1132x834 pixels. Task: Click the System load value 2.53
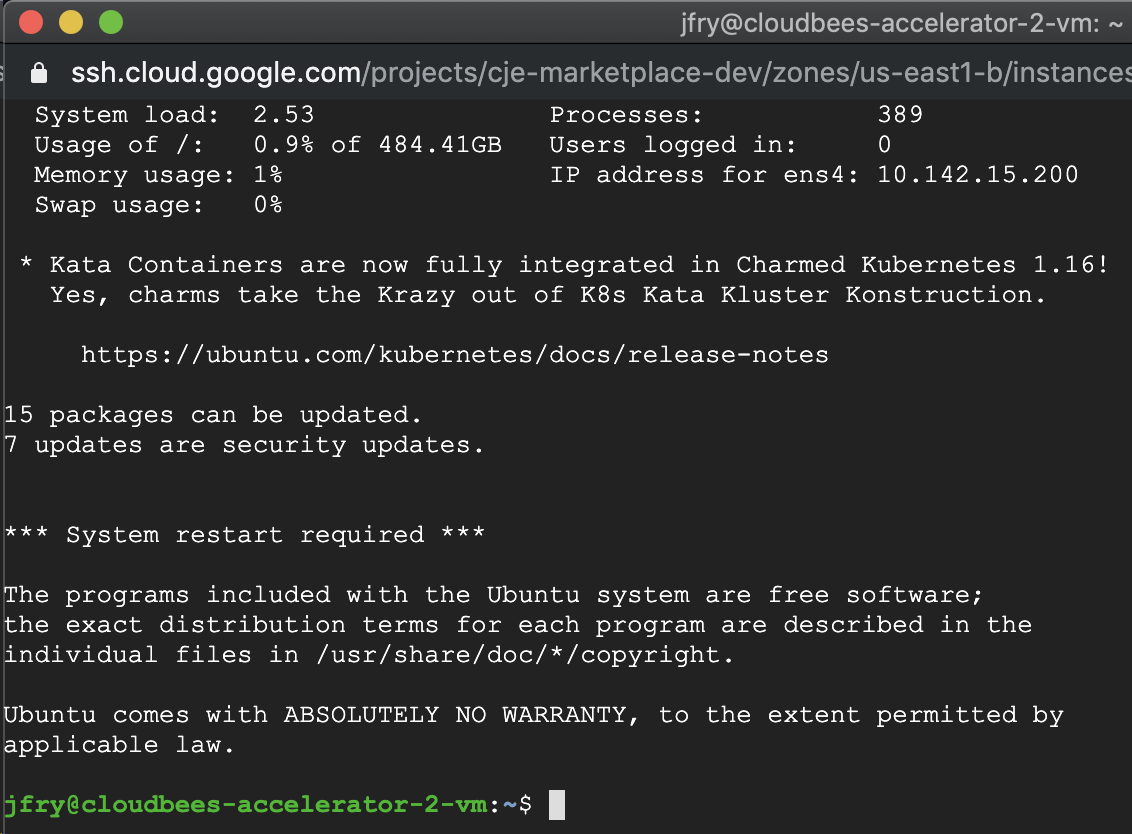pos(284,114)
